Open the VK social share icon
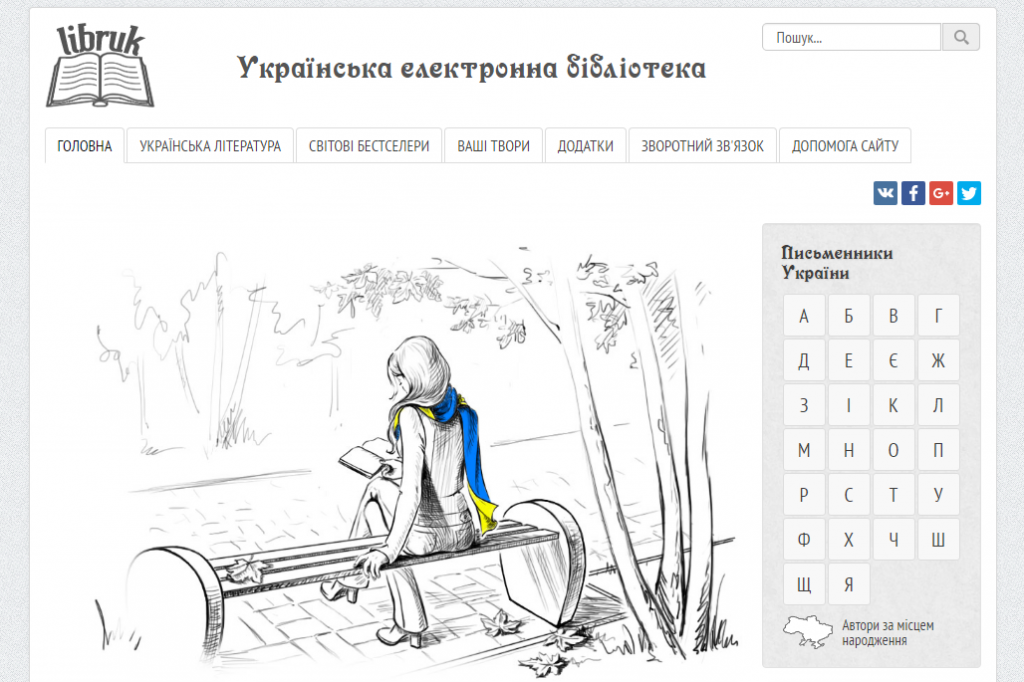This screenshot has width=1024, height=682. pyautogui.click(x=885, y=193)
